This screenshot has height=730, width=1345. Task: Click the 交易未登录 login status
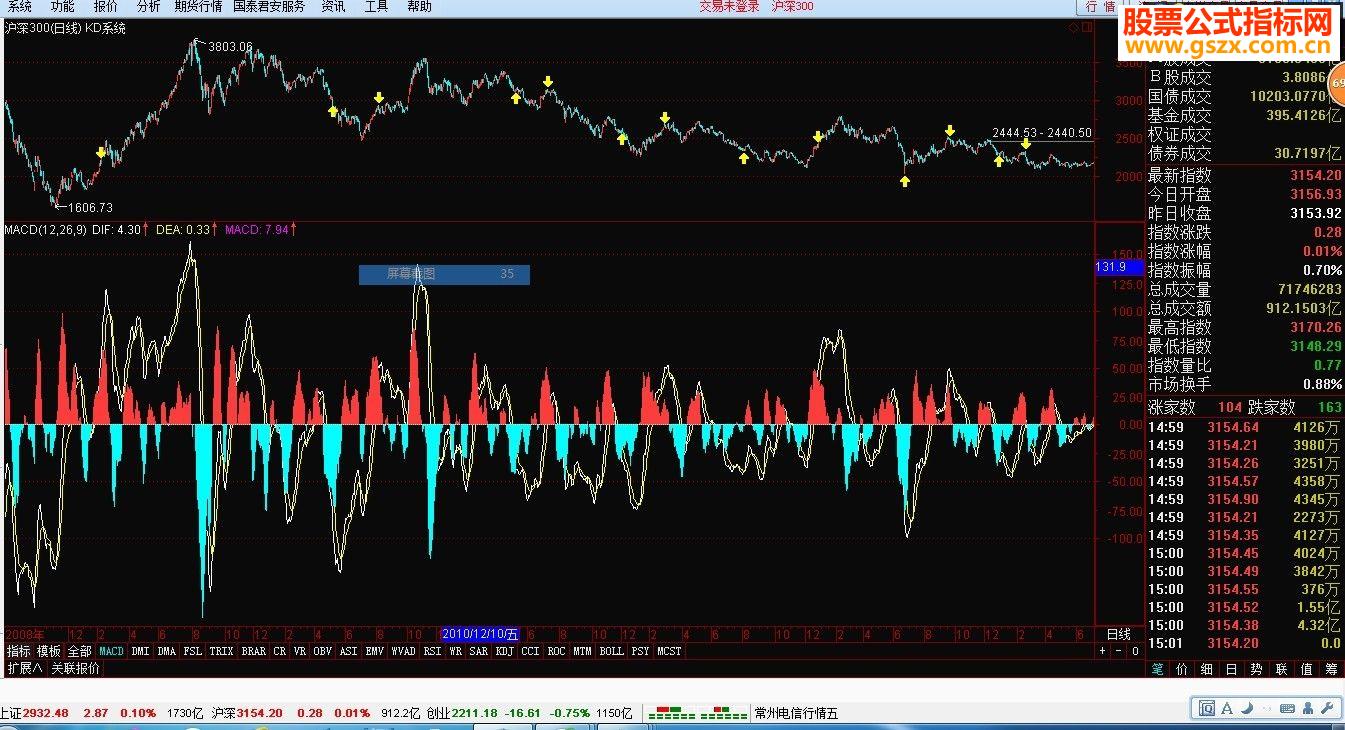[729, 6]
